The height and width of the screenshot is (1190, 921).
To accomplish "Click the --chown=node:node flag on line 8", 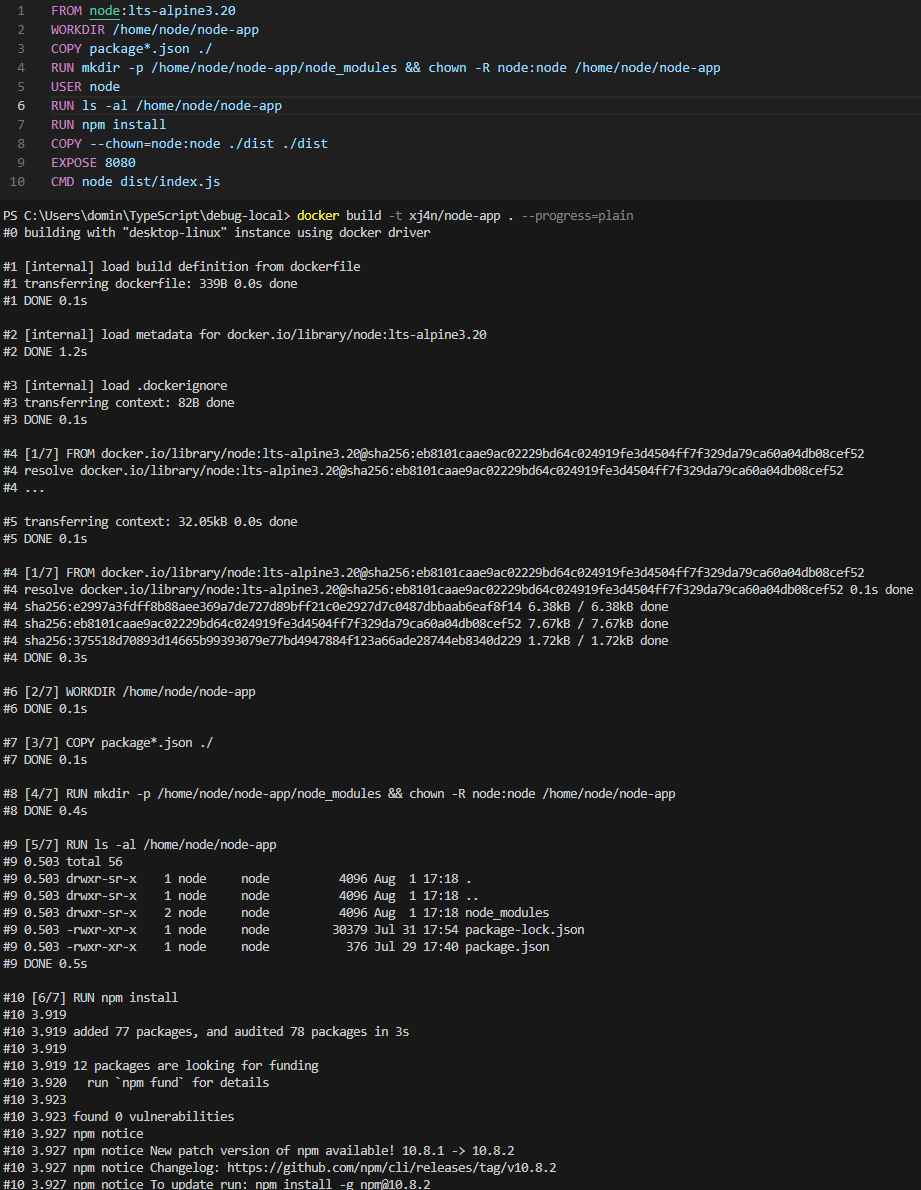I will [154, 144].
